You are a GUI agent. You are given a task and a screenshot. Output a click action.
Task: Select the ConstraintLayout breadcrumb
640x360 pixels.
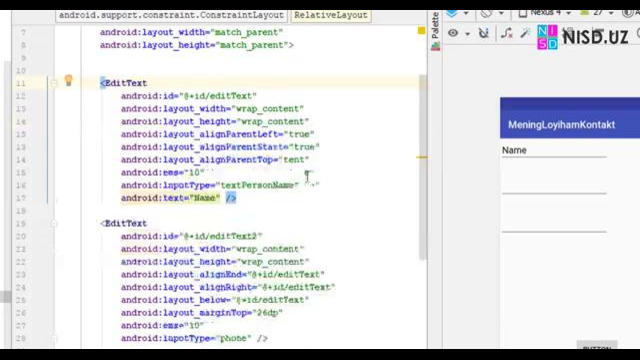click(x=171, y=15)
